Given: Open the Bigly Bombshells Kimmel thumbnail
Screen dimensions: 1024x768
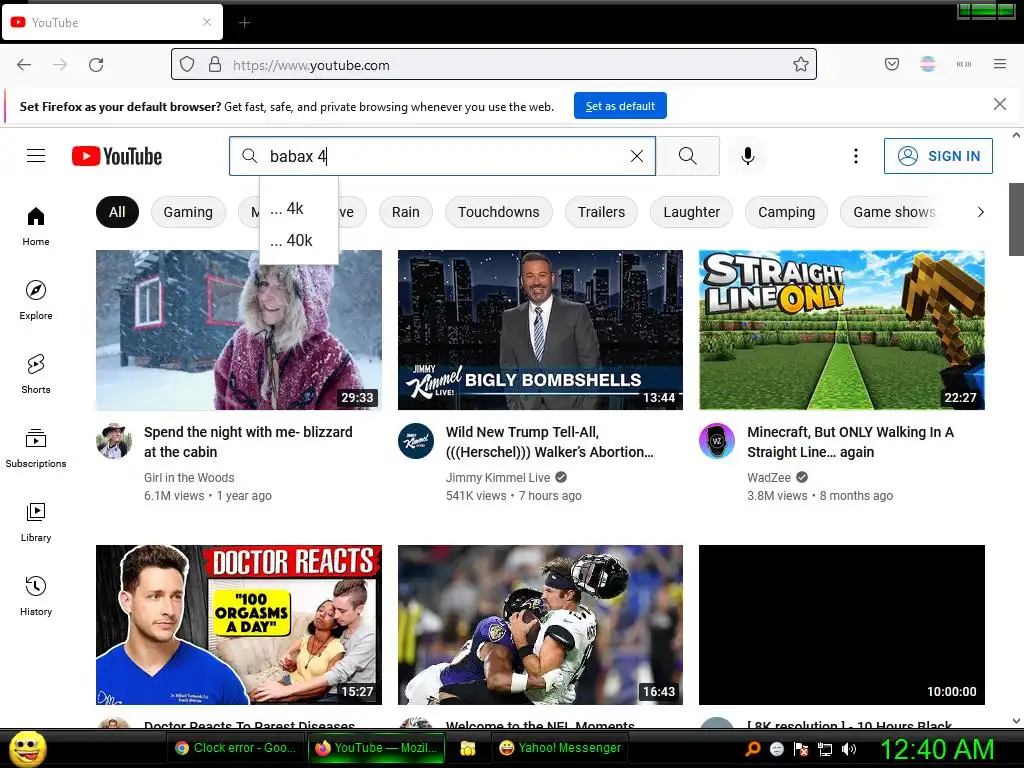Looking at the screenshot, I should [540, 330].
